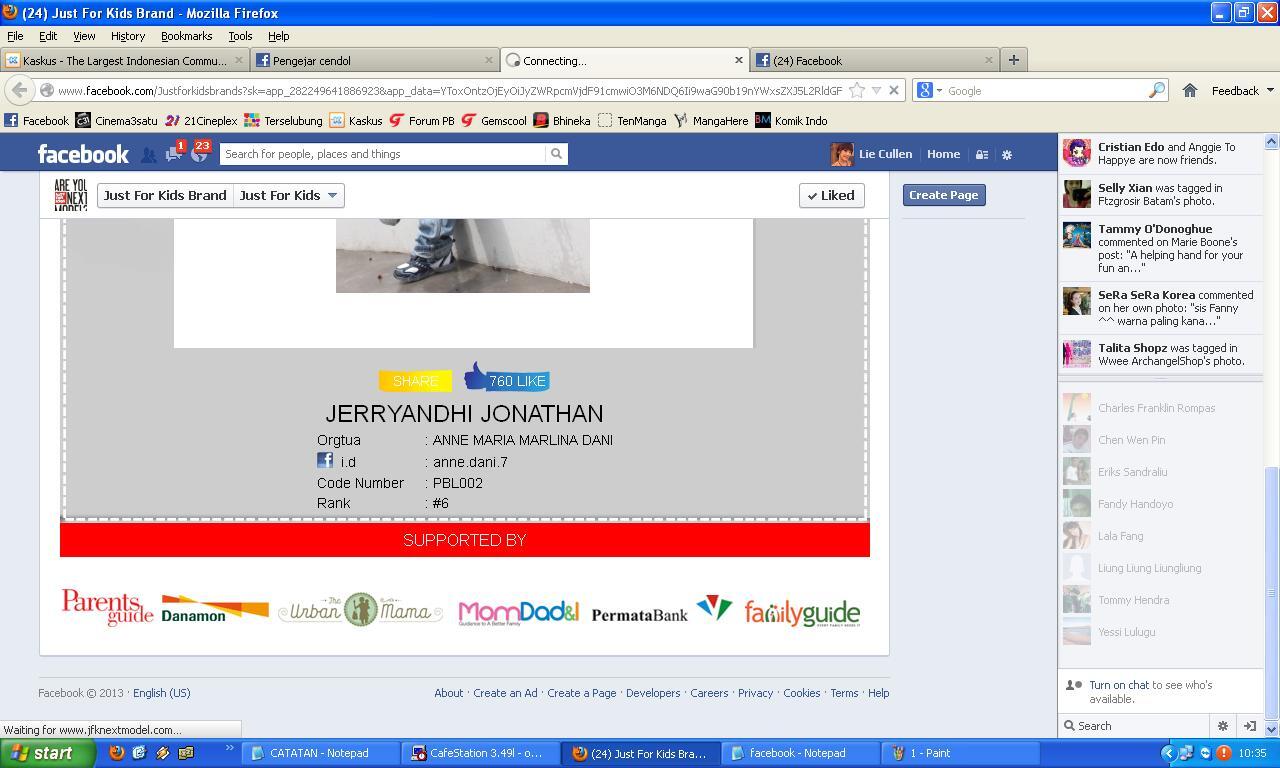Open the Bookmarks menu
This screenshot has width=1280, height=768.
[186, 36]
